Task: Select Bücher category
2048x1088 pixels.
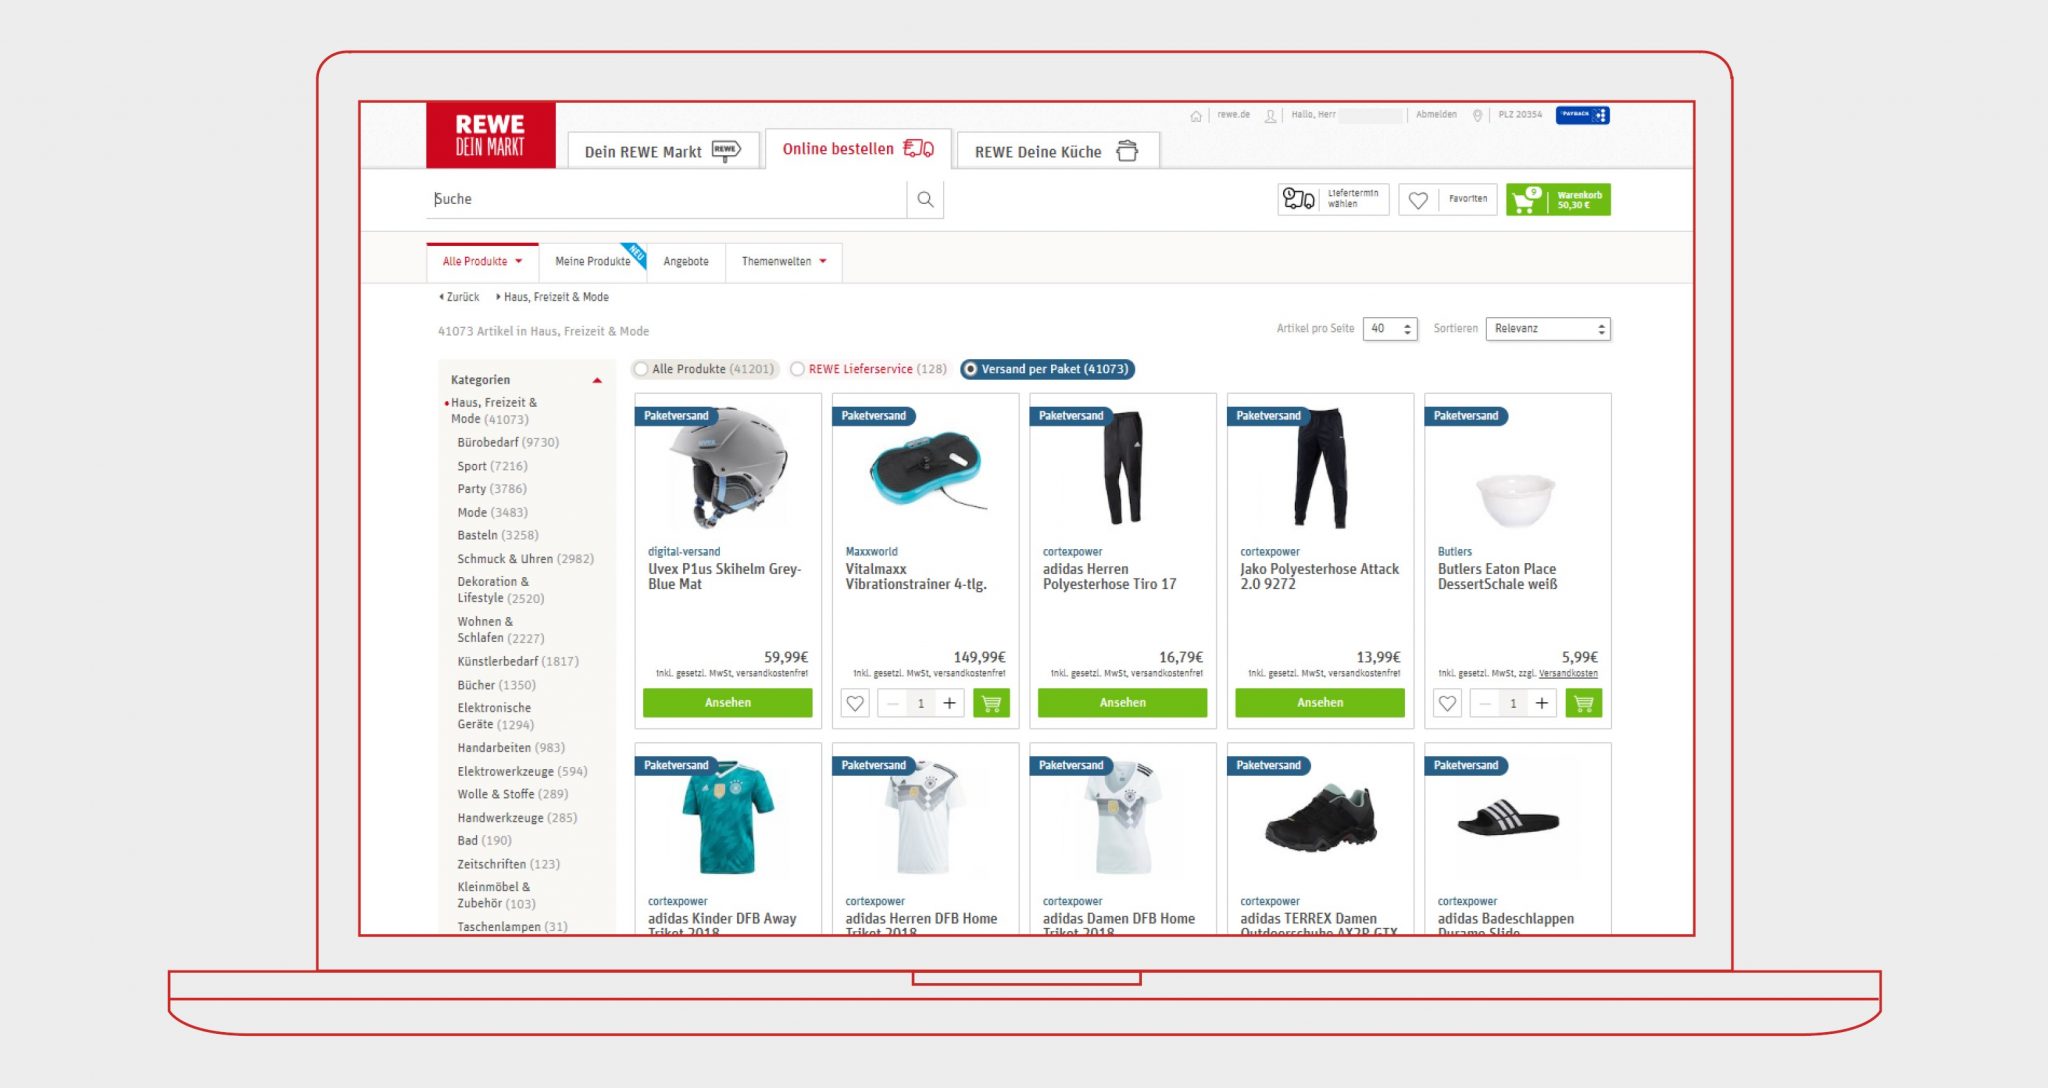Action: 496,685
